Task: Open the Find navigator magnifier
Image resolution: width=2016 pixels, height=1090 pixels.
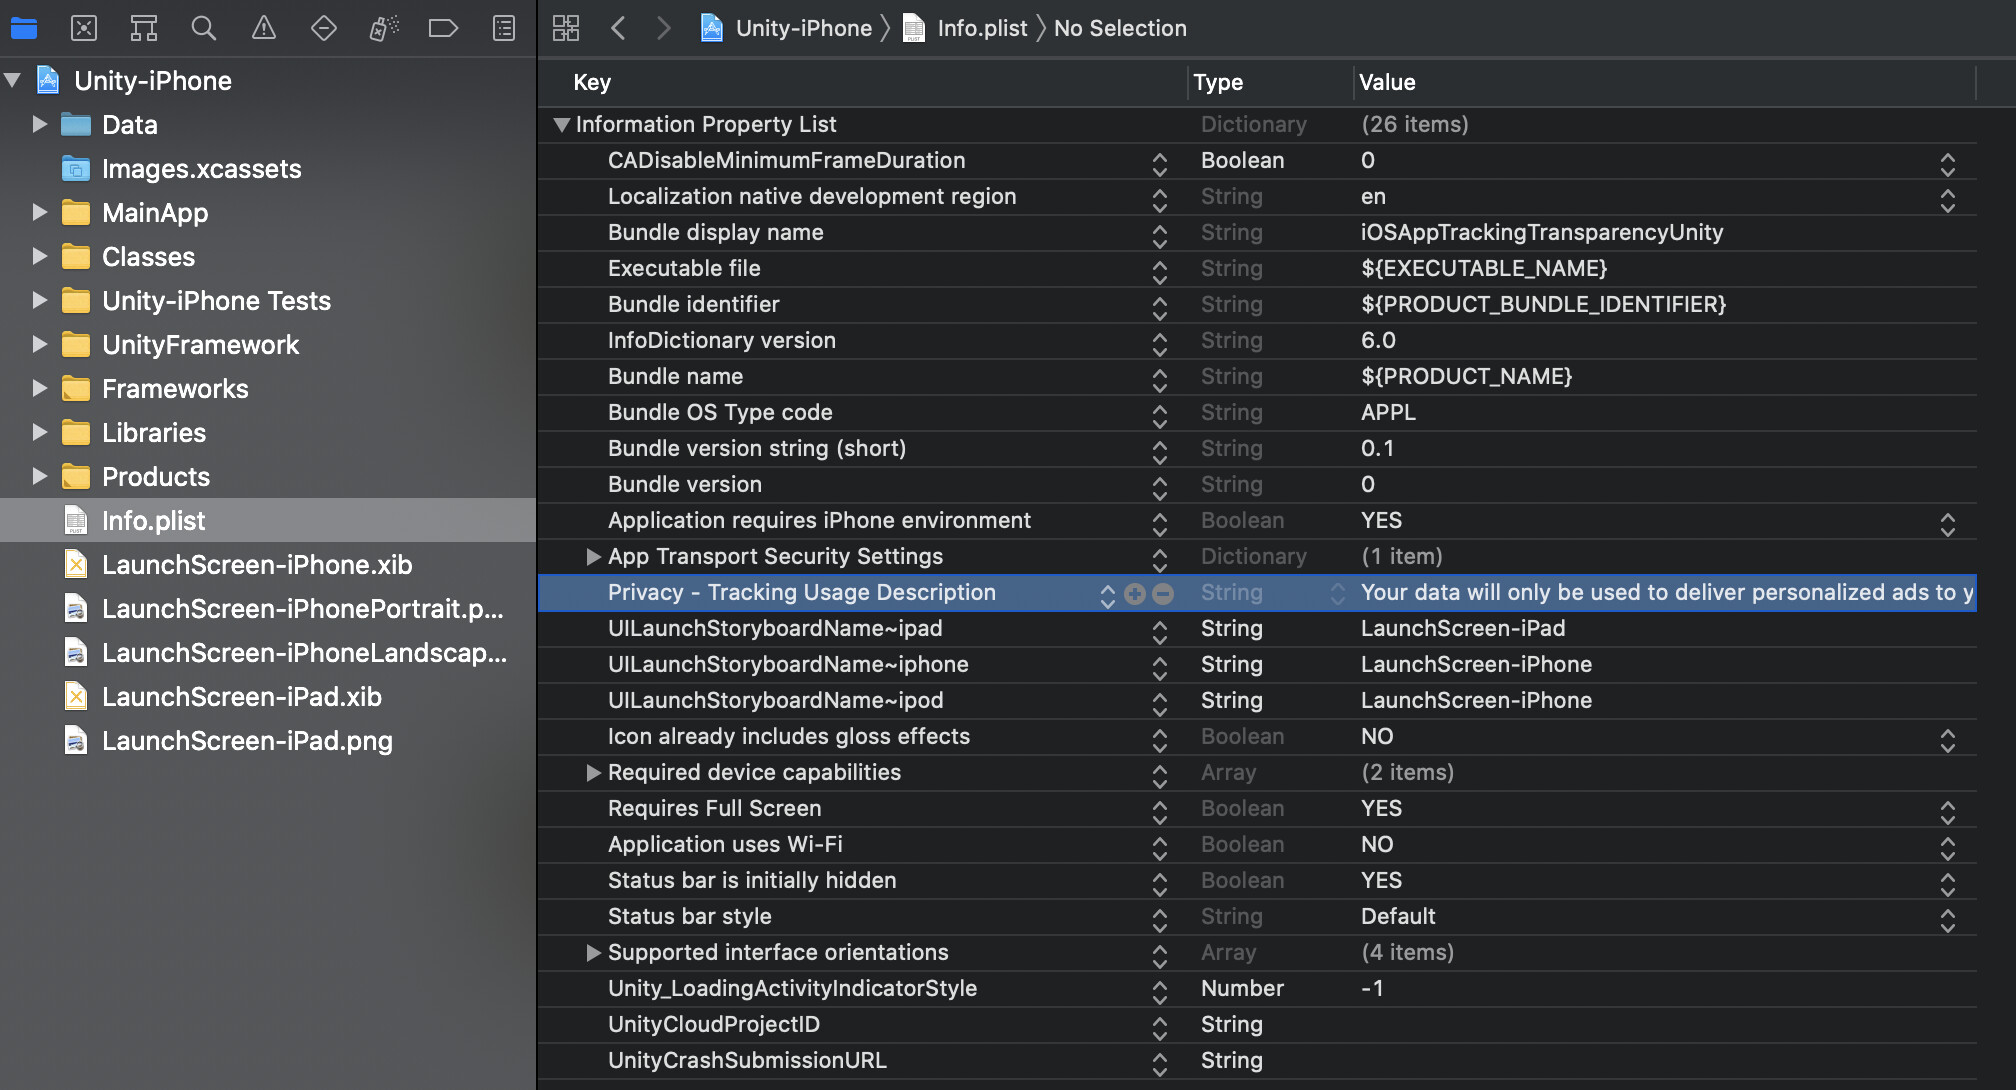Action: 203,28
